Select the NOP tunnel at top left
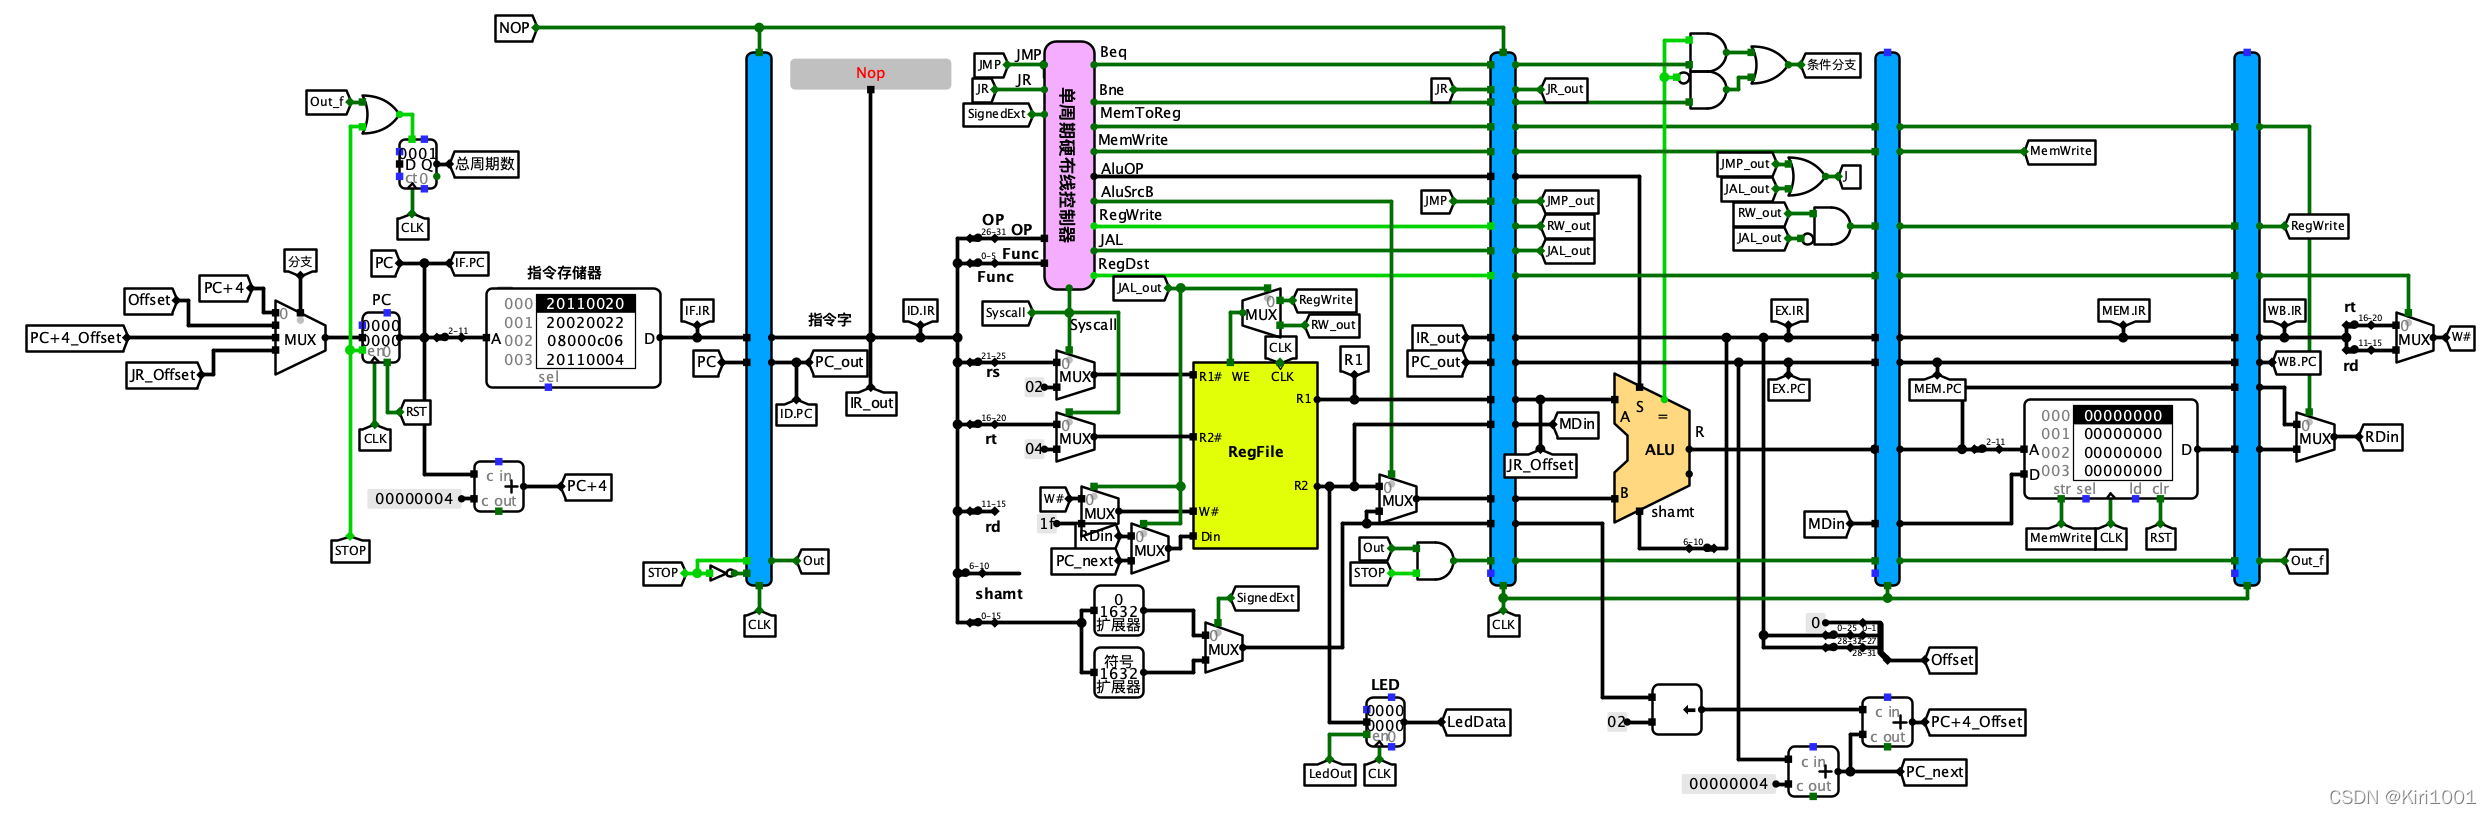The width and height of the screenshot is (2492, 814). [x=516, y=28]
